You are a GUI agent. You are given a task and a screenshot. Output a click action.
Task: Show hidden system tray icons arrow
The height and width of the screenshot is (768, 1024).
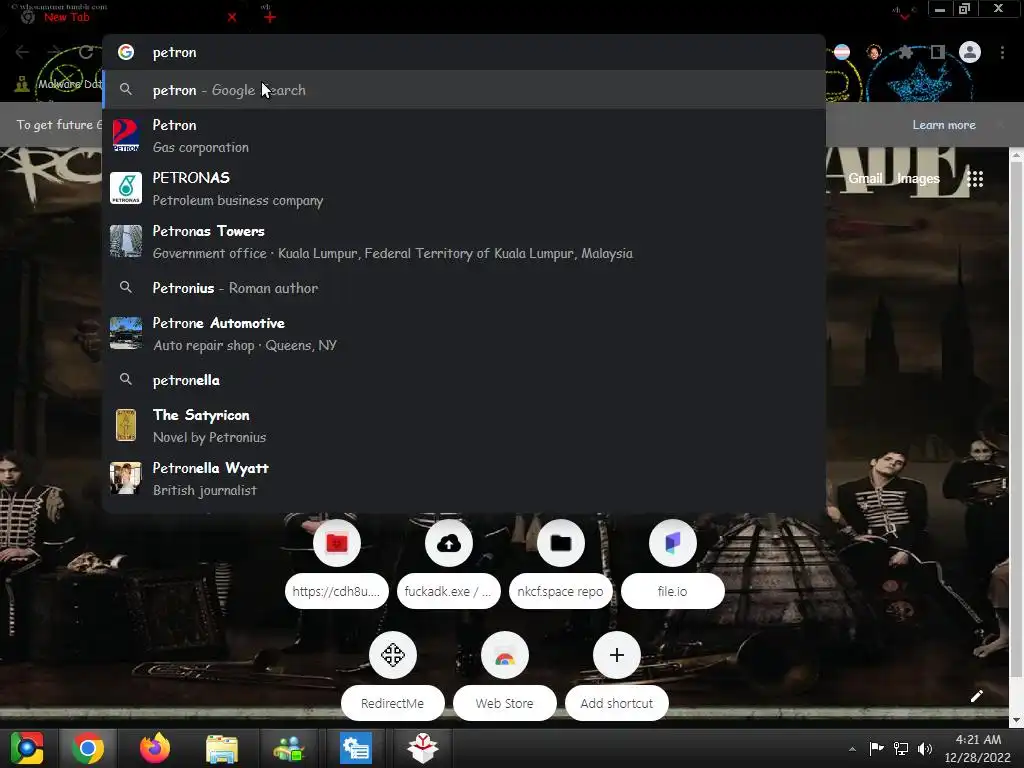click(852, 748)
